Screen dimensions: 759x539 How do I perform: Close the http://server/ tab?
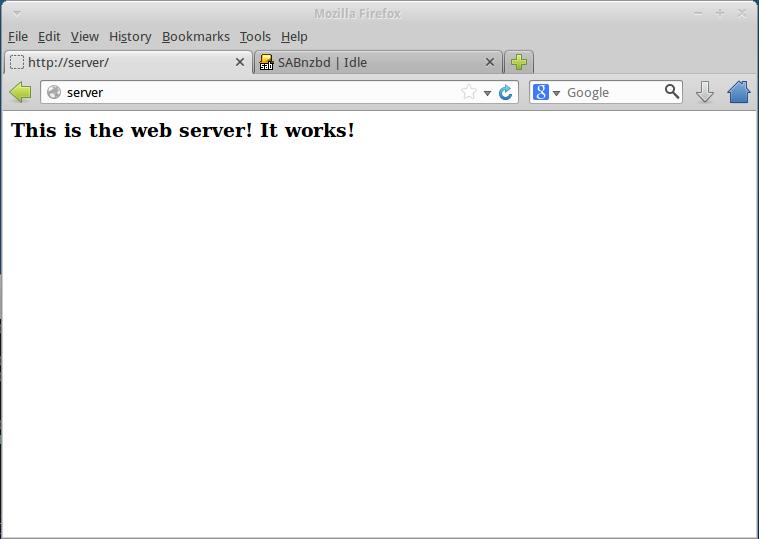coord(240,62)
